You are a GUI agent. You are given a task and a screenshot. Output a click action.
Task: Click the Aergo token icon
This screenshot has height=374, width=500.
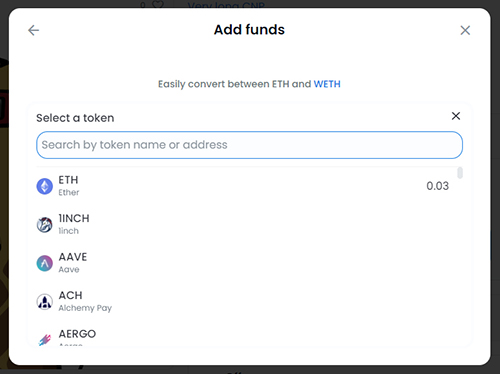click(x=44, y=340)
